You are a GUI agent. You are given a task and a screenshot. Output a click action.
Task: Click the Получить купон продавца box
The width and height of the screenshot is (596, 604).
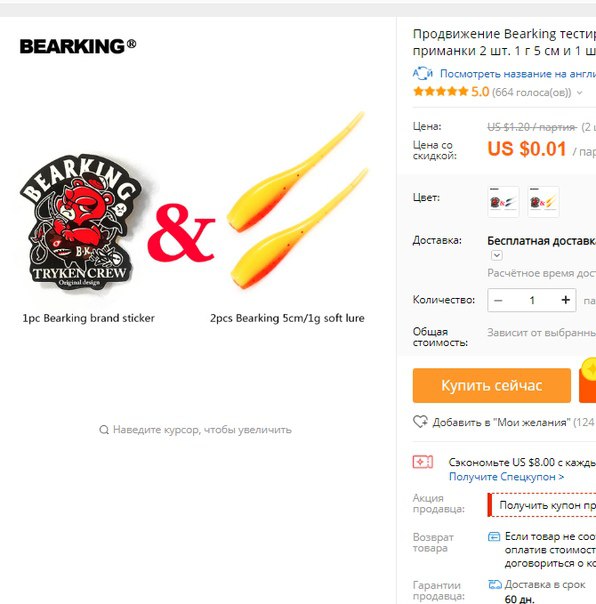point(542,505)
